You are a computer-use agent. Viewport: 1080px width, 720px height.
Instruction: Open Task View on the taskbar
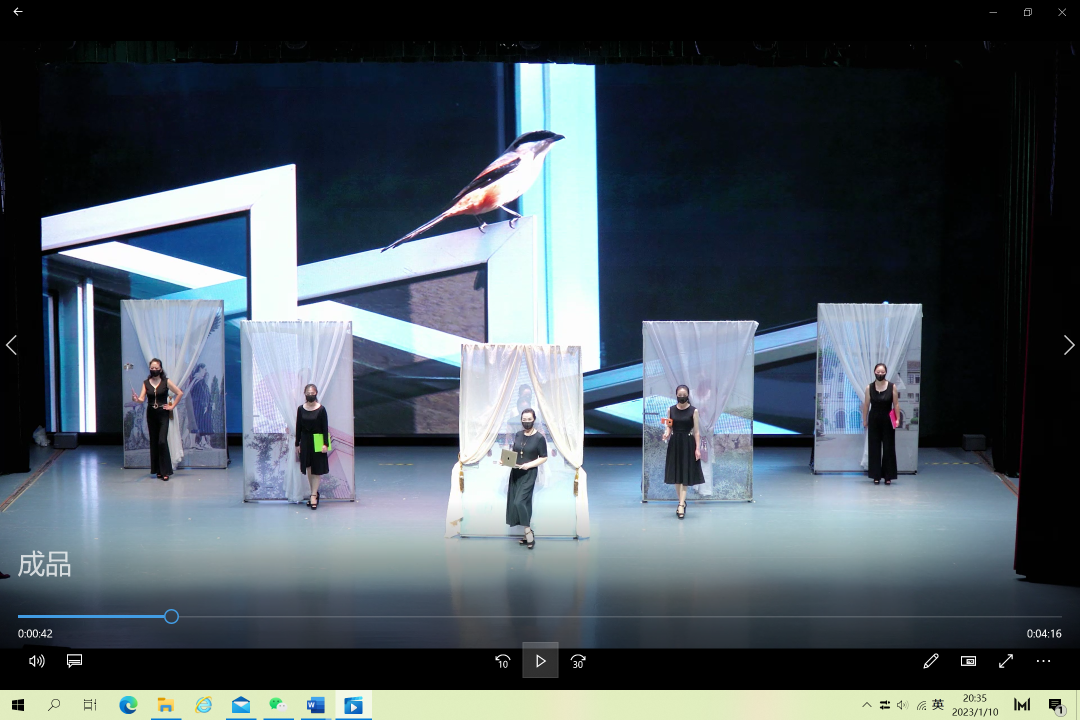point(90,705)
